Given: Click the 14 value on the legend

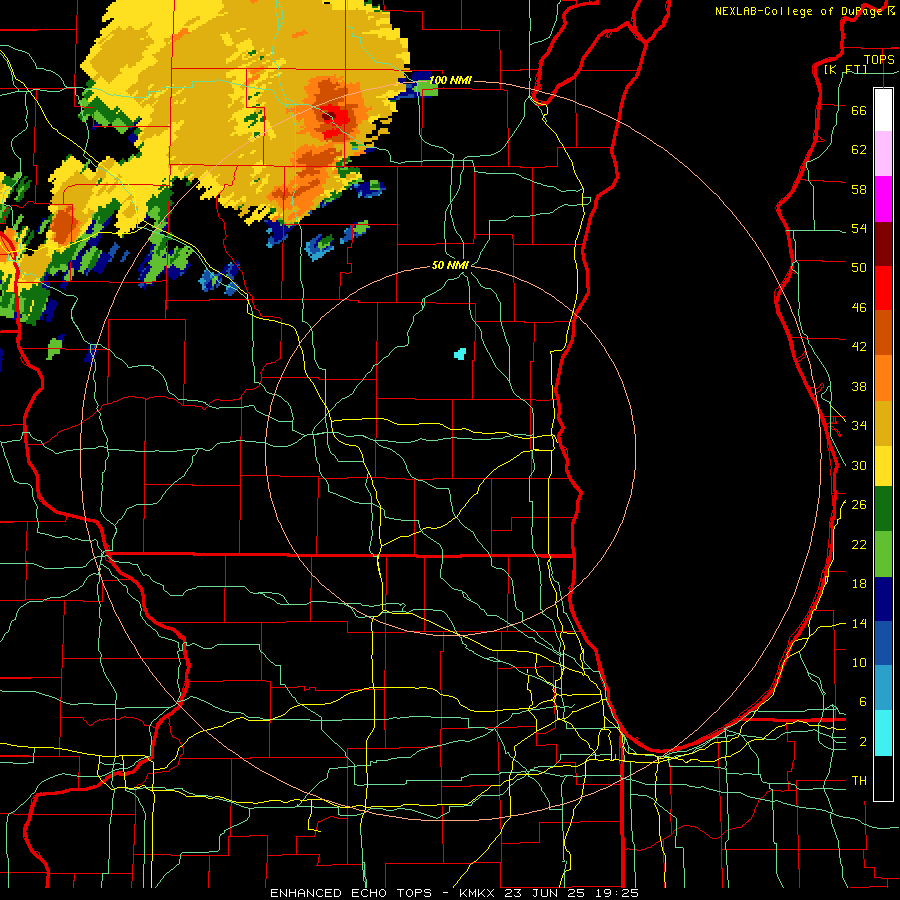Looking at the screenshot, I should [x=859, y=623].
